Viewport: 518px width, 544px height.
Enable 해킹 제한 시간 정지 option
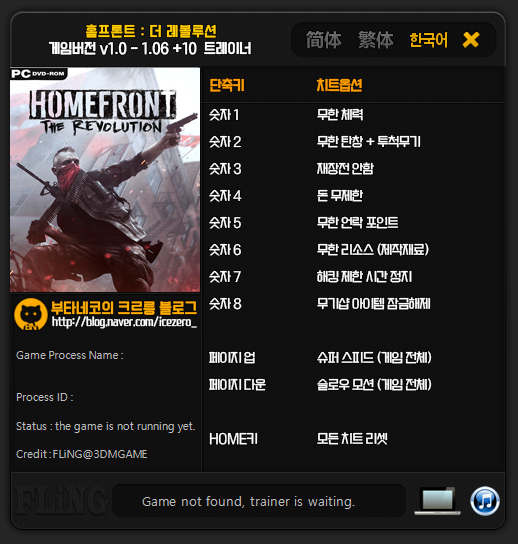coord(364,277)
